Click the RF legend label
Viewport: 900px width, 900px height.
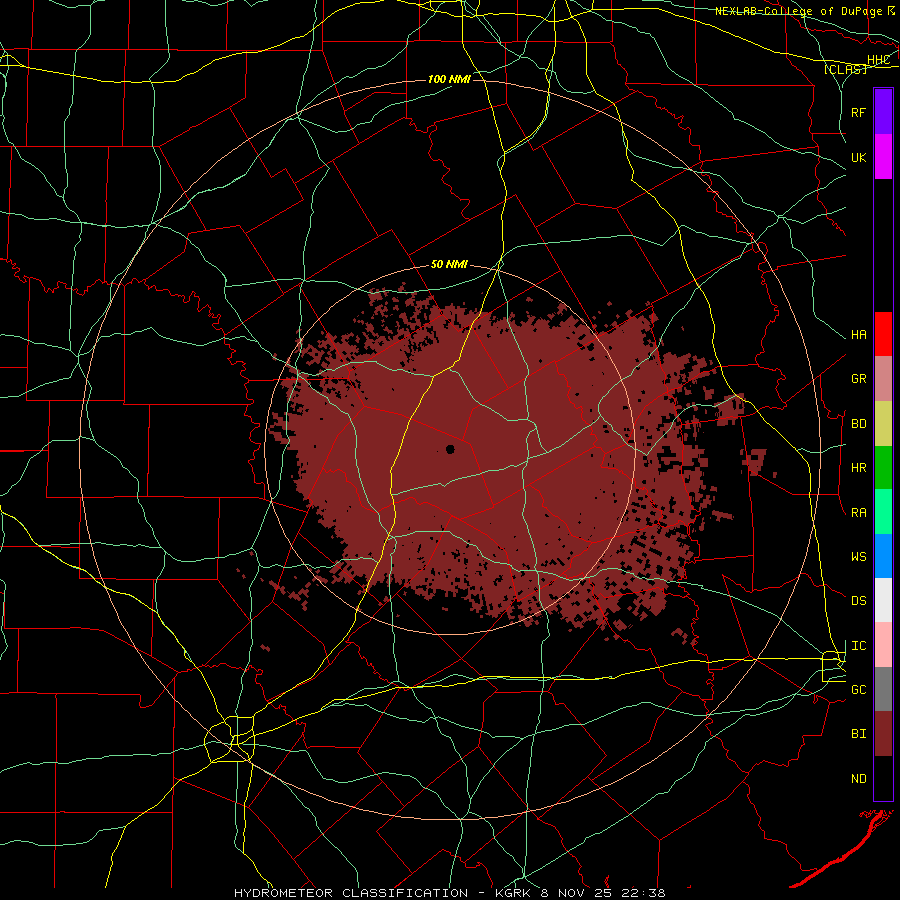(859, 112)
